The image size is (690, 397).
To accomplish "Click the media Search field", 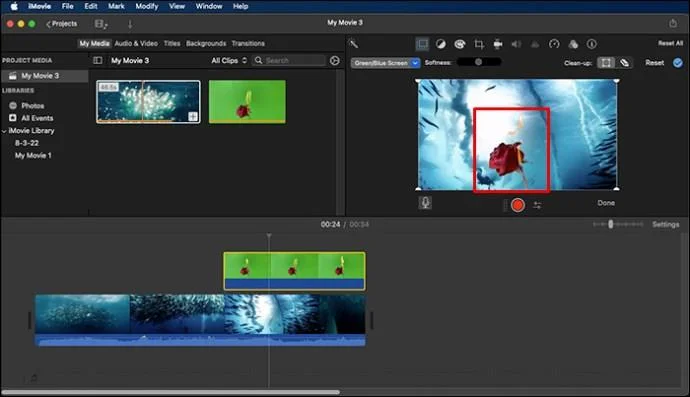I will (289, 60).
